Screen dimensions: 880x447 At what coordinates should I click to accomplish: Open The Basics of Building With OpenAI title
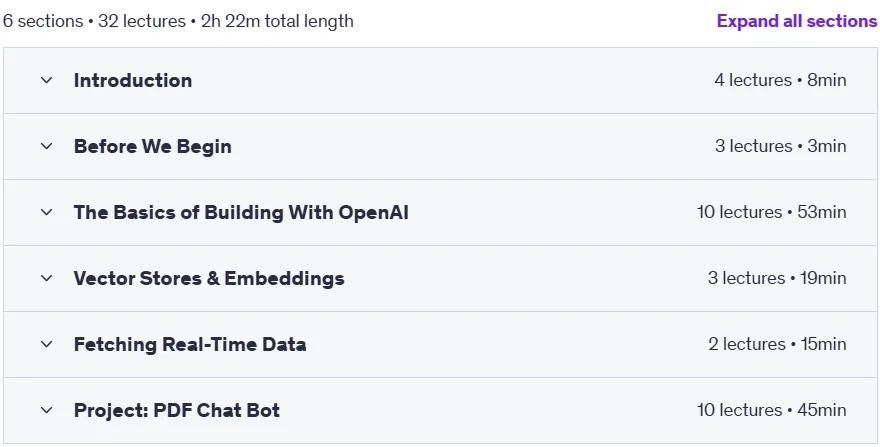tap(241, 212)
